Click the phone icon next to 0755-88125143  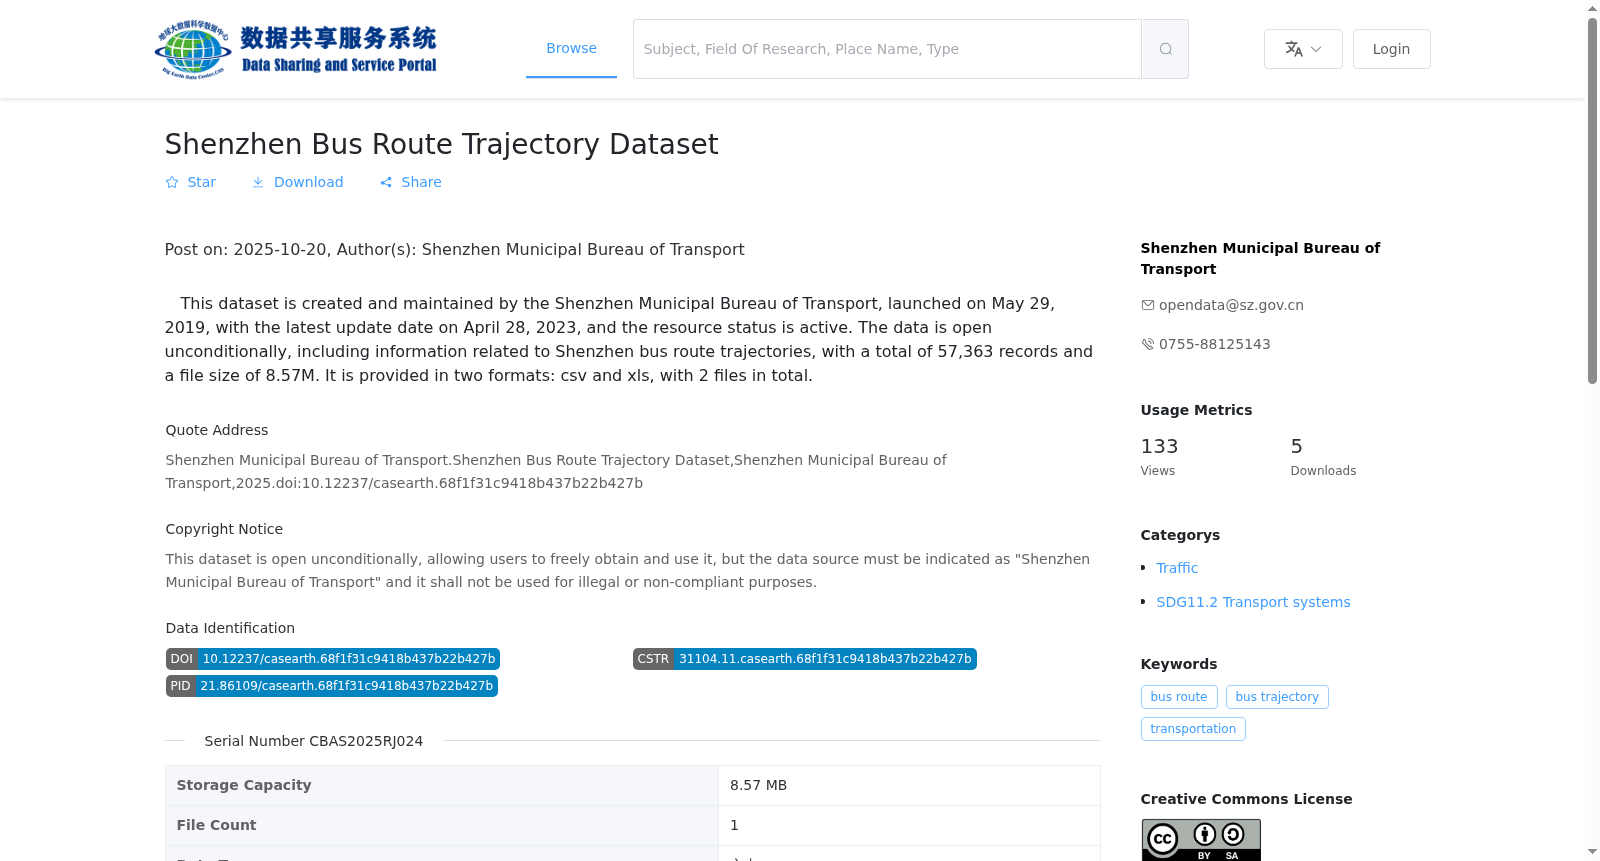click(x=1148, y=344)
